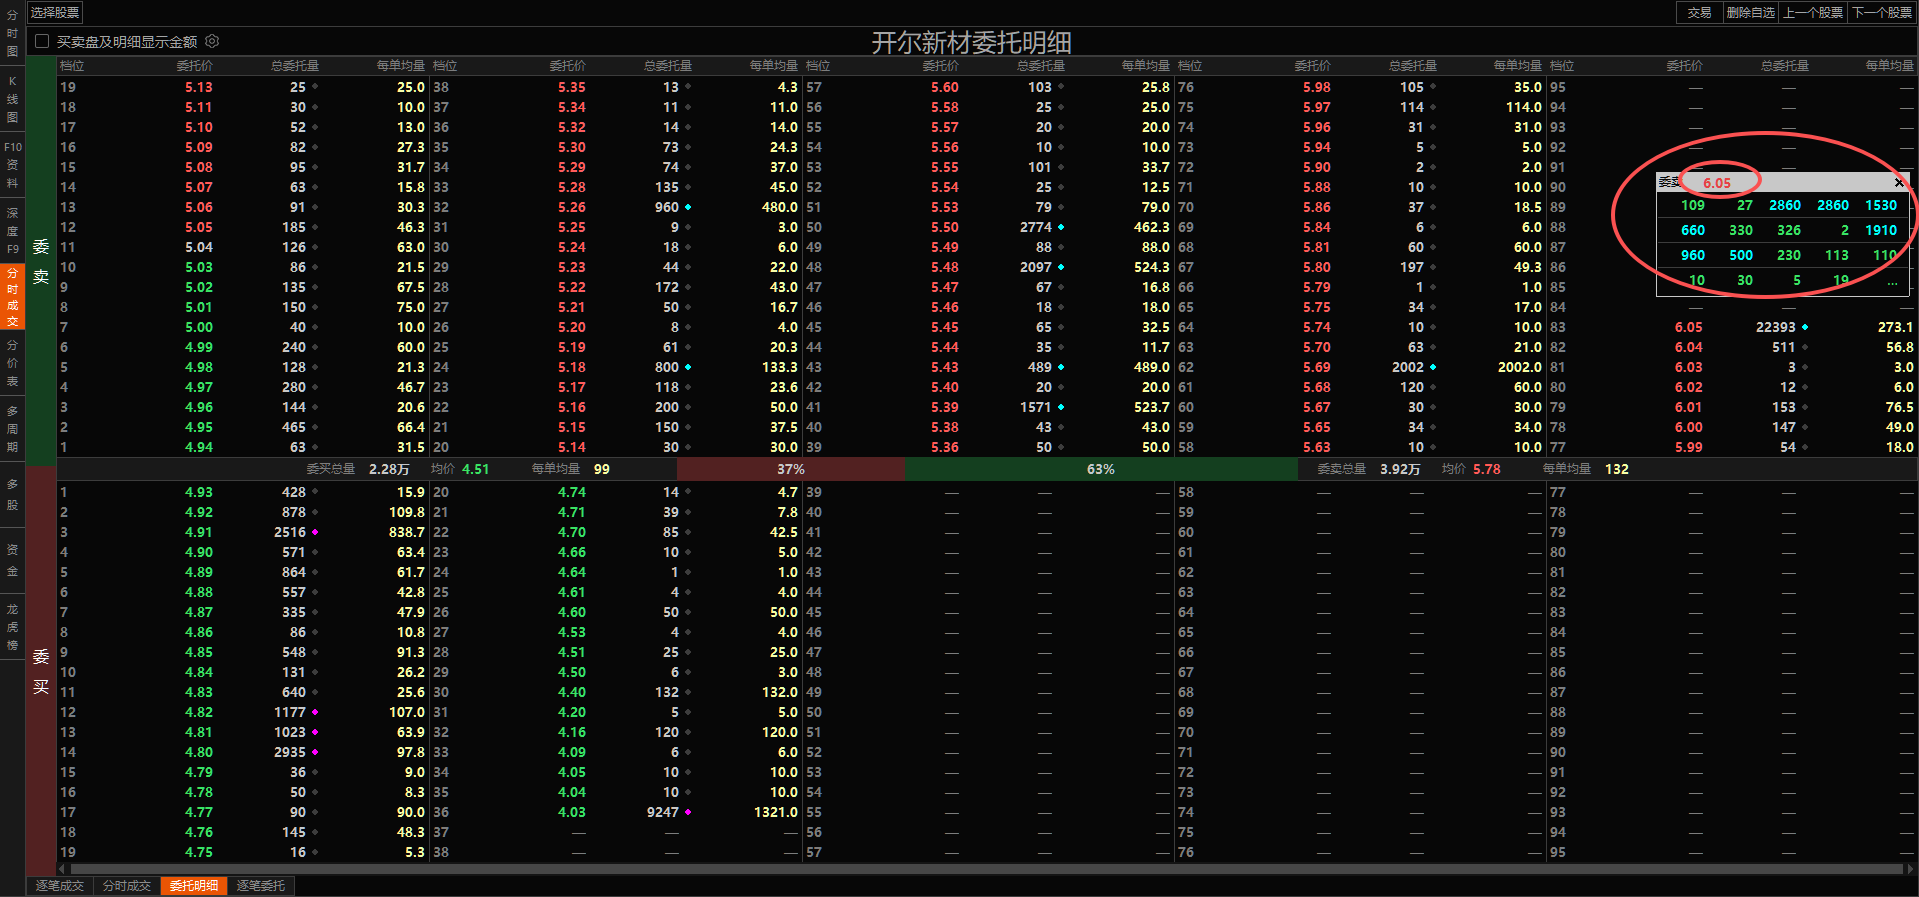Click the cyan diamond beside 2097 at 5.48
This screenshot has height=897, width=1919.
pyautogui.click(x=1061, y=267)
